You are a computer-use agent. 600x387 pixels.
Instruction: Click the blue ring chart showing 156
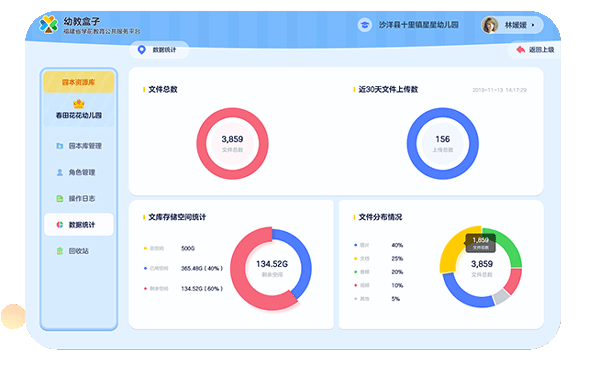tap(443, 144)
